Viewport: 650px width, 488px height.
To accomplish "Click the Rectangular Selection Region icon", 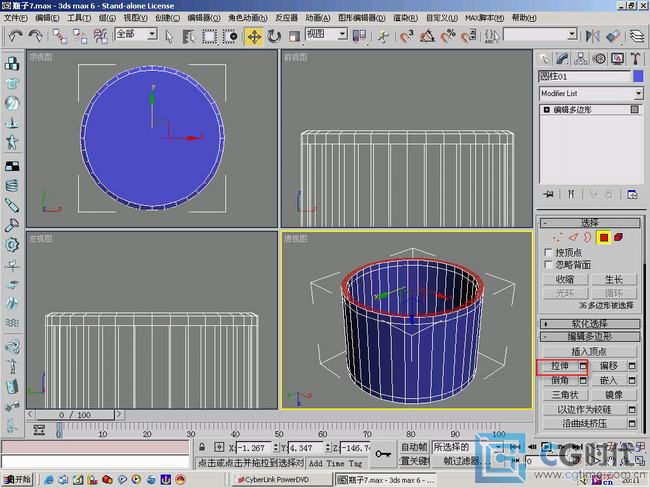I will 209,36.
